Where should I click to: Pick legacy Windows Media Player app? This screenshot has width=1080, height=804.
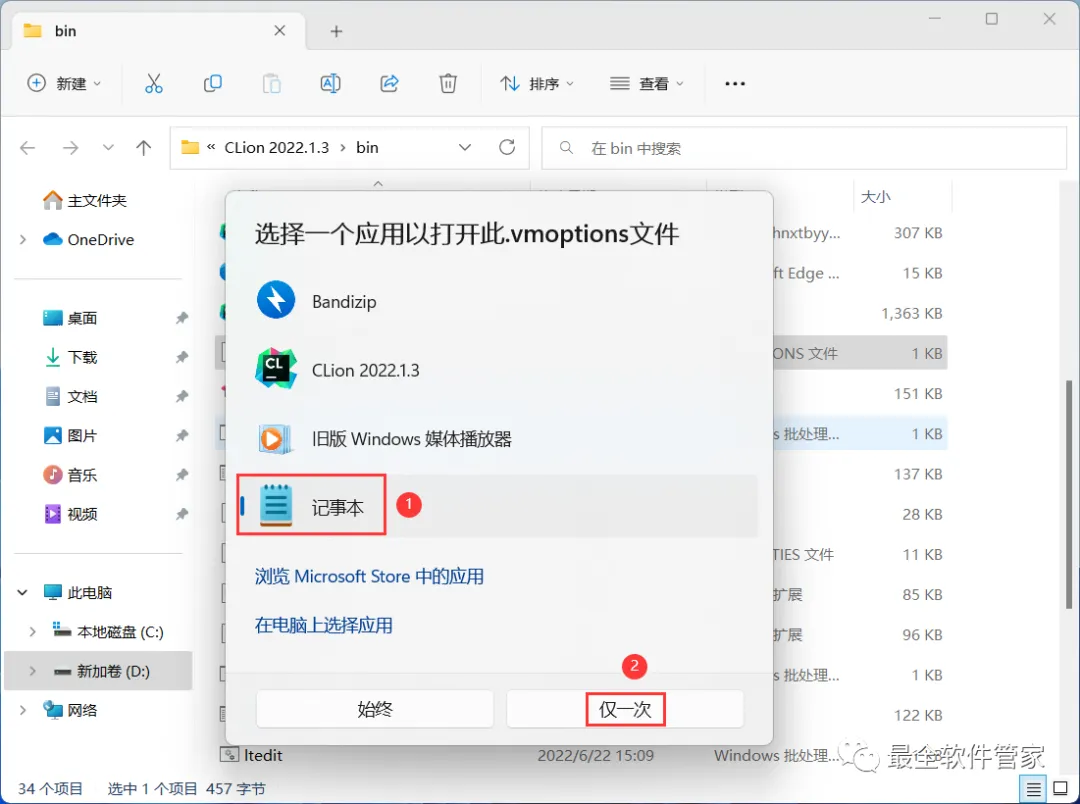[x=411, y=439]
